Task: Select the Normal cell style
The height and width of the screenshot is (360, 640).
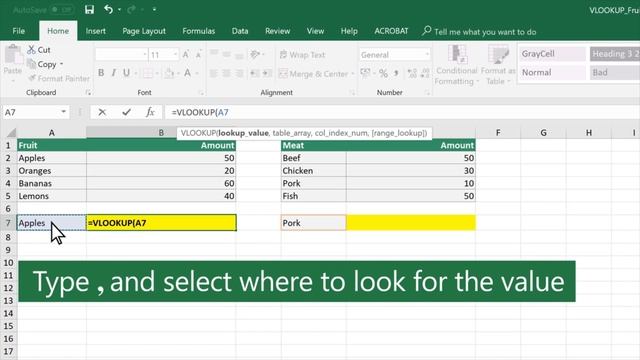Action: 553,73
